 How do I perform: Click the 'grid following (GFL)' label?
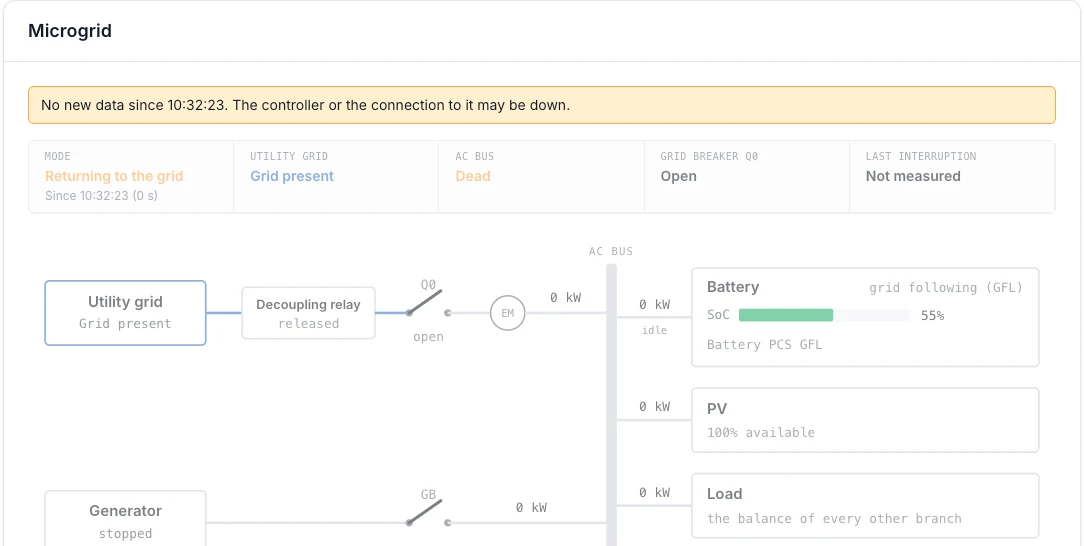point(946,288)
